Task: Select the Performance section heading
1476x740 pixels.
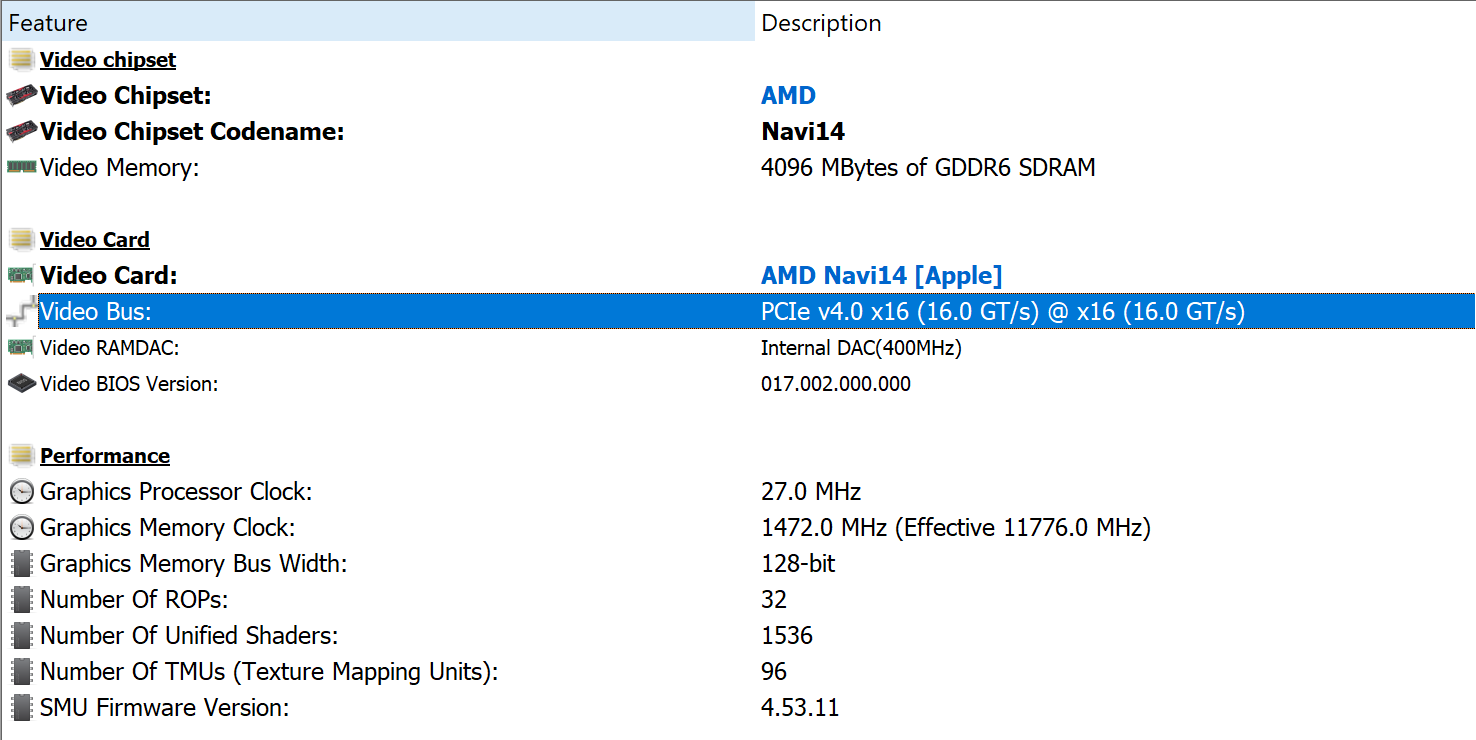Action: click(105, 456)
